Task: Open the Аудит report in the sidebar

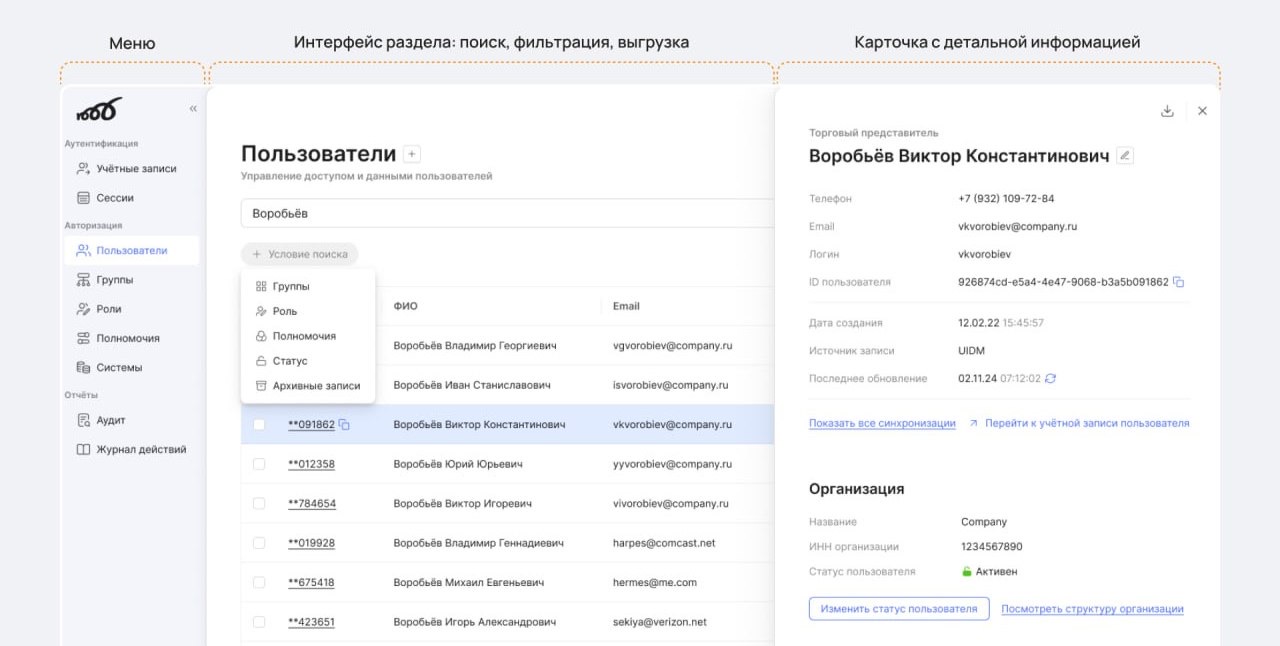Action: [110, 420]
